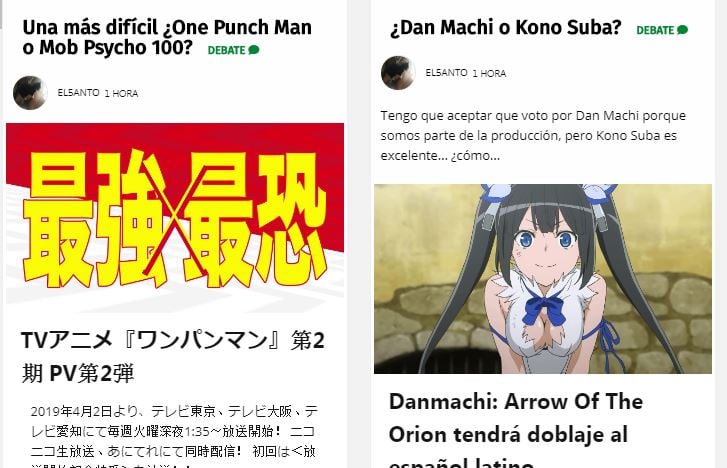
Task: Click ELSANTO username on the left post
Action: point(78,93)
